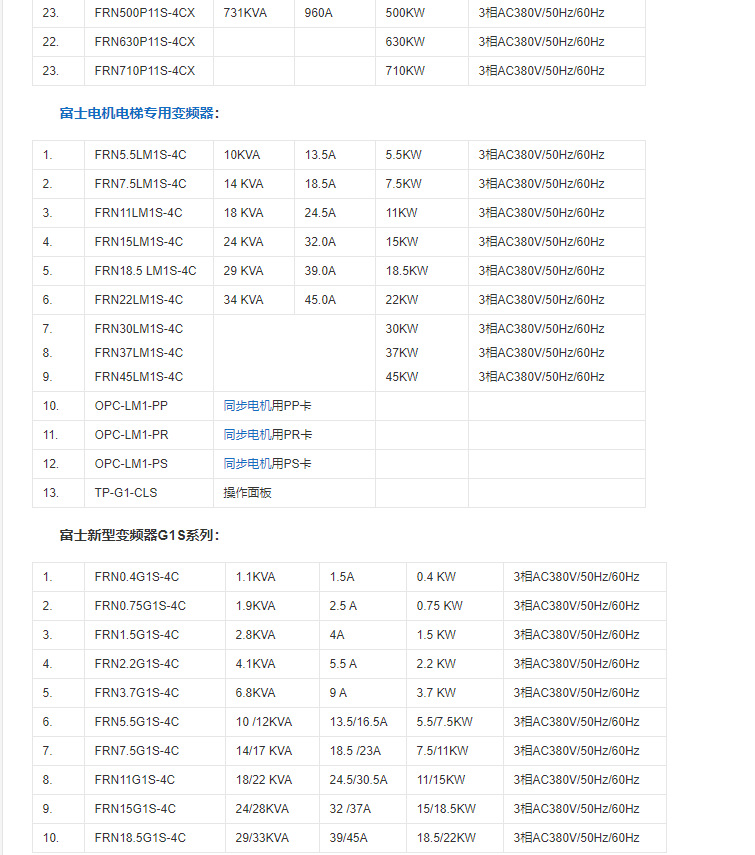Image resolution: width=755 pixels, height=855 pixels.
Task: Click the 14 KVA cell in the elevator inverter table
Action: 254,184
